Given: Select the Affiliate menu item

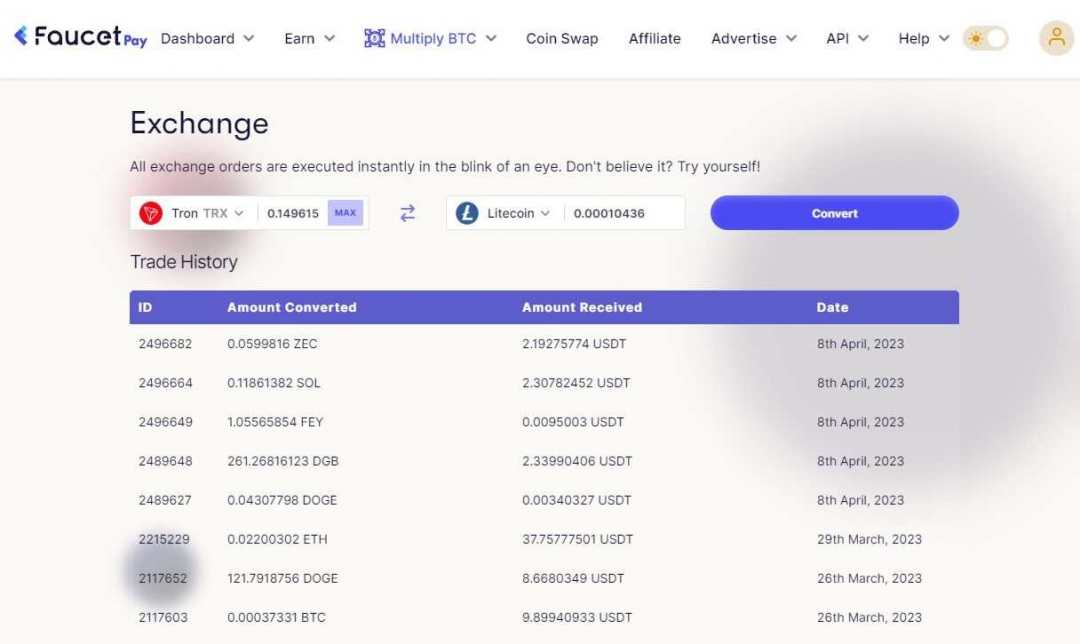Looking at the screenshot, I should click(655, 38).
